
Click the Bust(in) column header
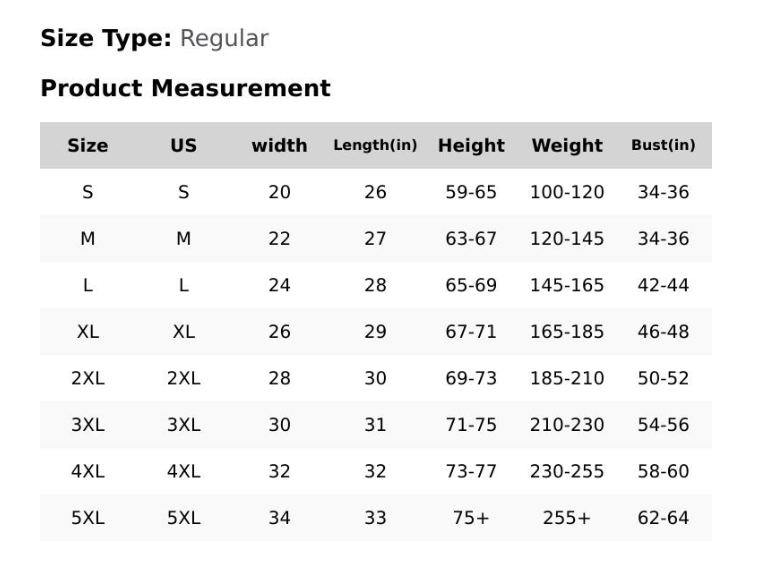(x=663, y=145)
